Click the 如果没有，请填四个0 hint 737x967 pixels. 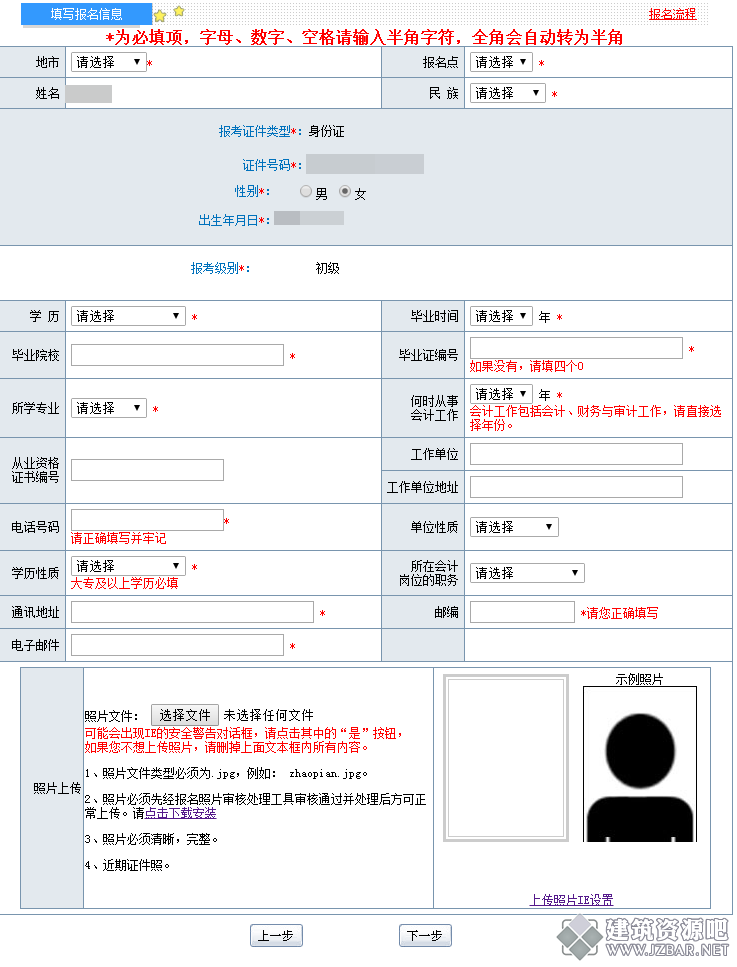coord(527,366)
